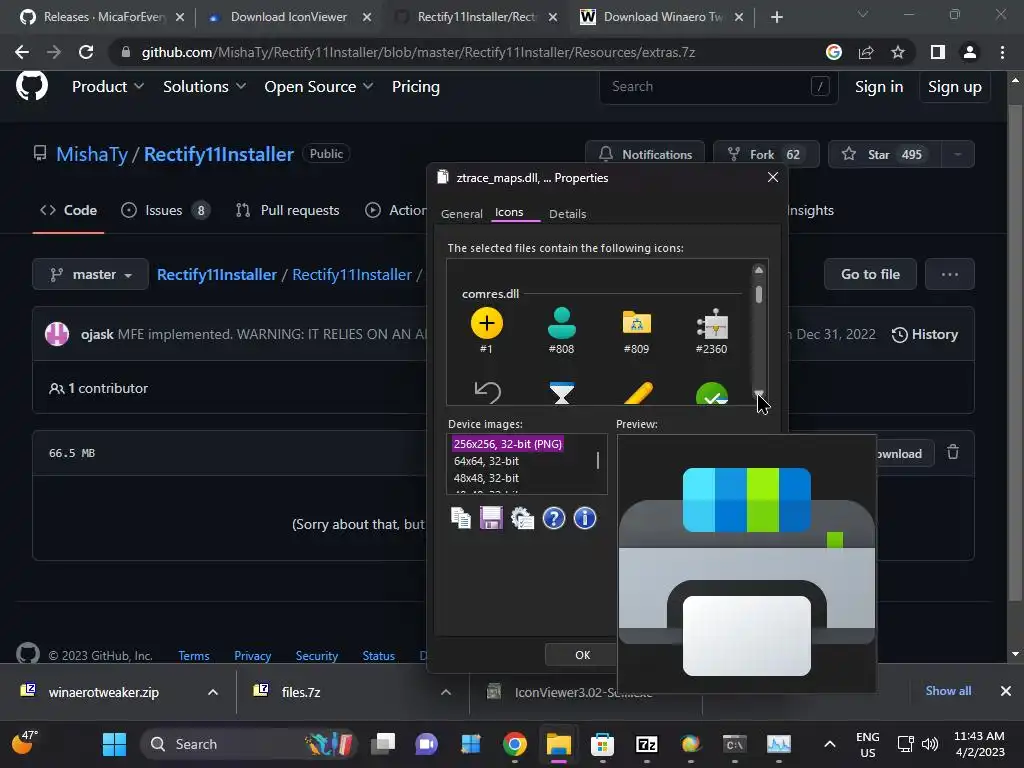Viewport: 1024px width, 768px height.
Task: Select the yellow pencil icon in the list
Action: [x=637, y=392]
